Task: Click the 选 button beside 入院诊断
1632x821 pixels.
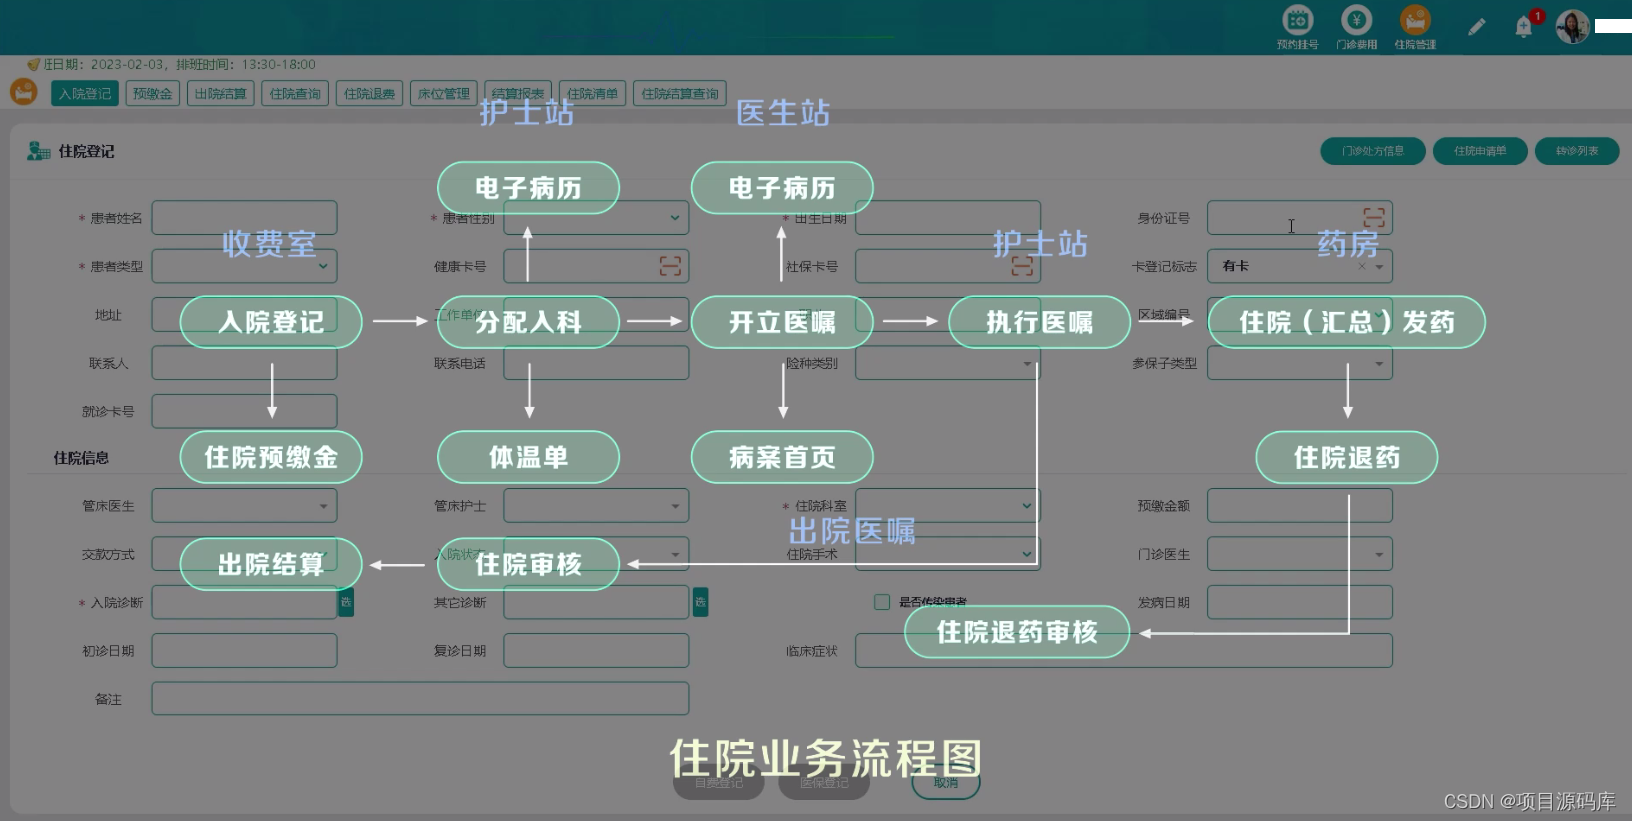Action: [x=346, y=602]
